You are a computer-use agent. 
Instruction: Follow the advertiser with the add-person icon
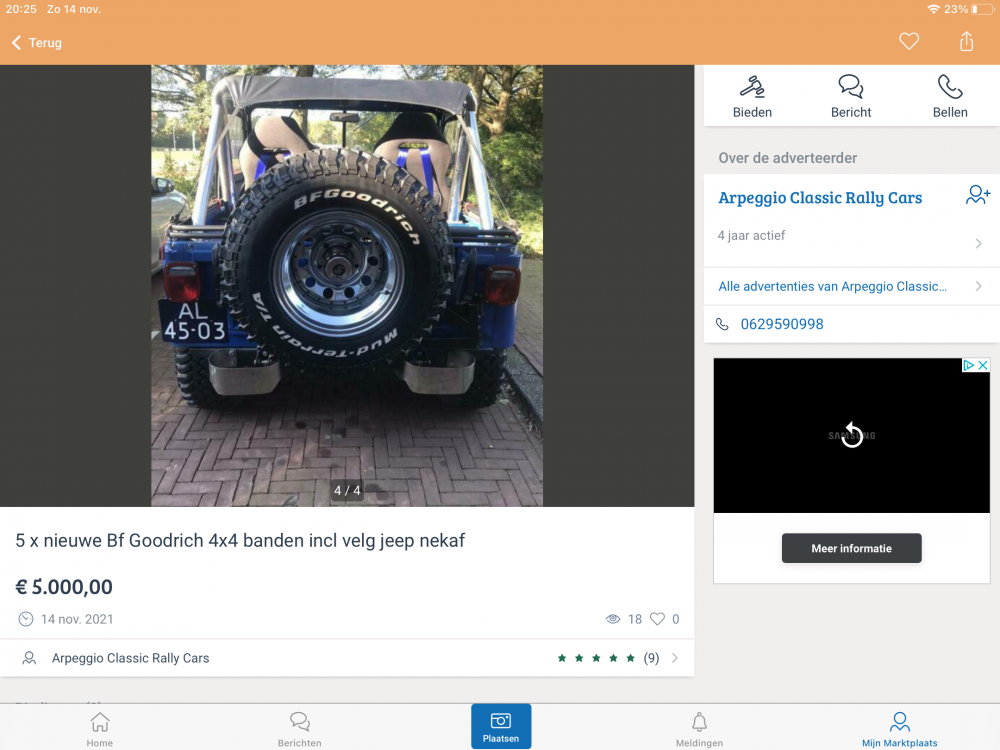[977, 196]
